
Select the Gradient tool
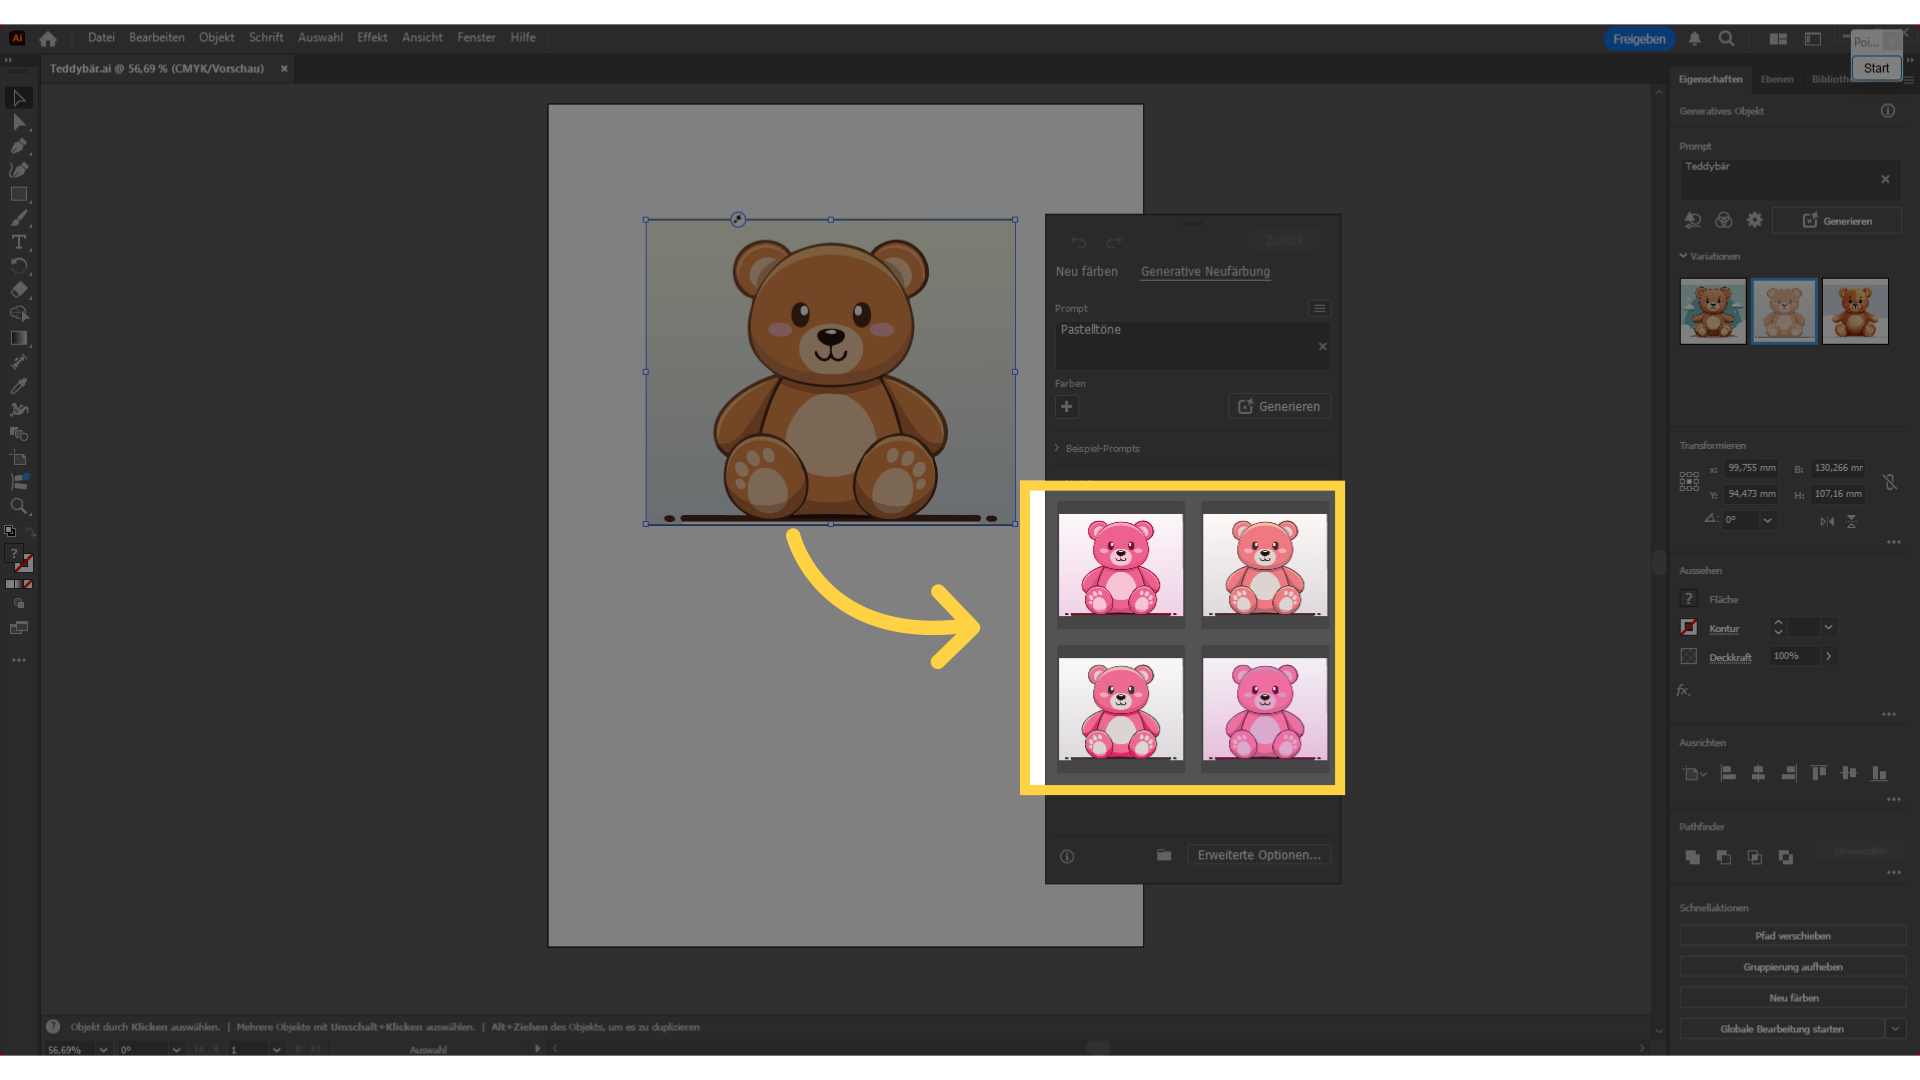click(x=19, y=338)
